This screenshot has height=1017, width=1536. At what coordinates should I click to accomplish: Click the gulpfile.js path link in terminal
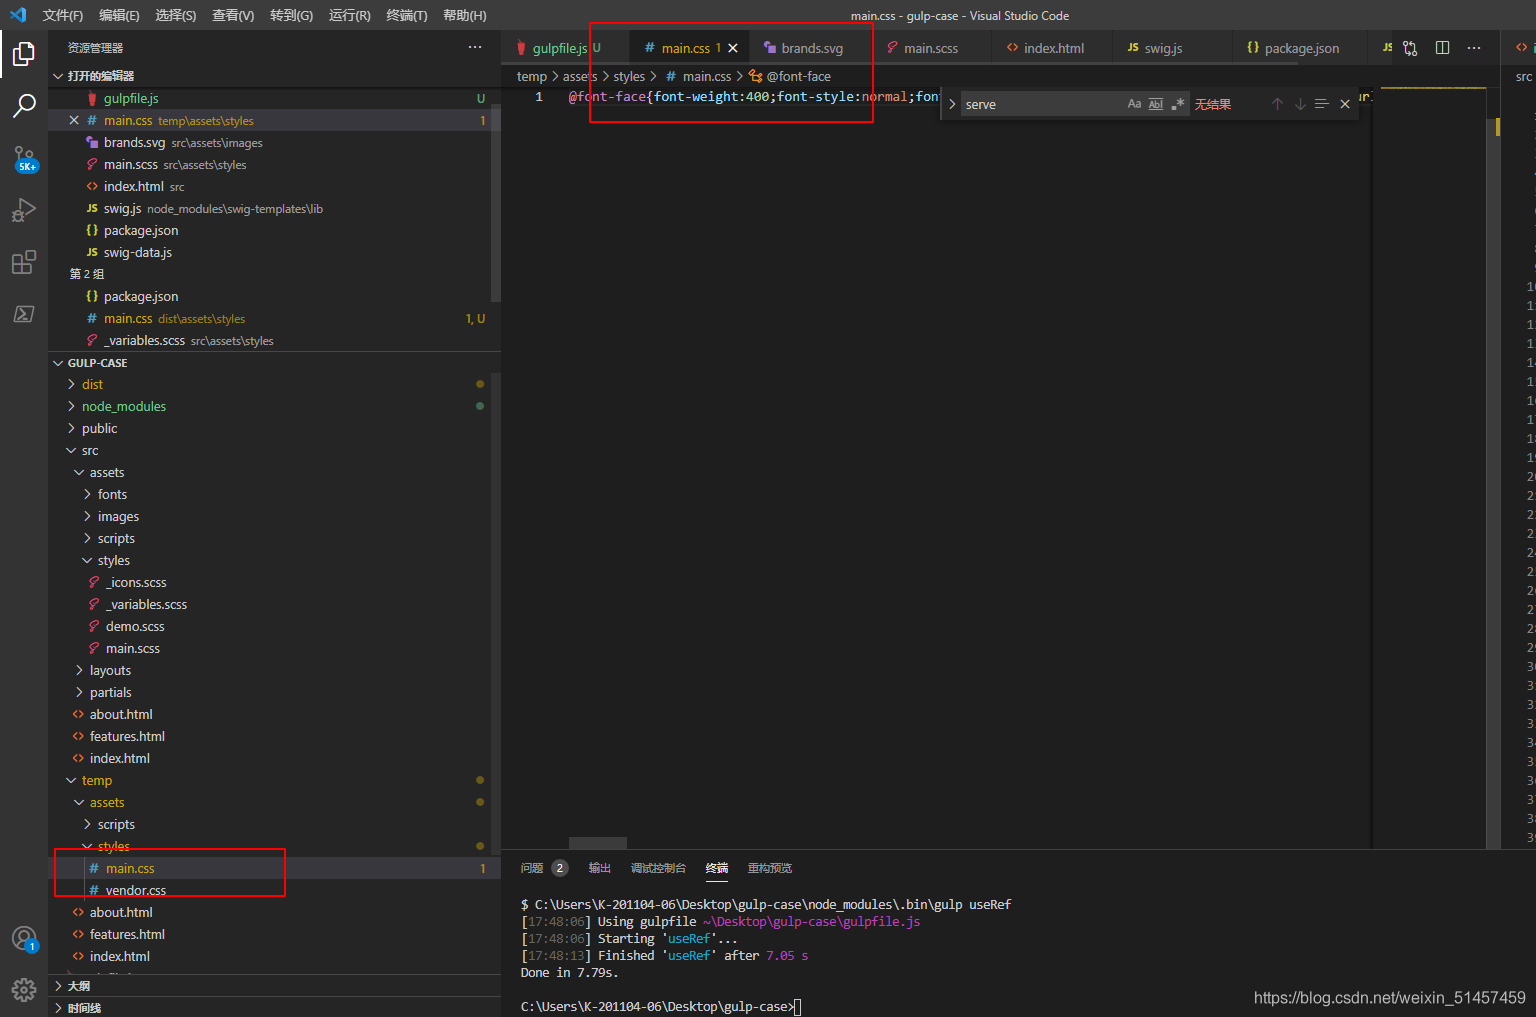pos(811,922)
